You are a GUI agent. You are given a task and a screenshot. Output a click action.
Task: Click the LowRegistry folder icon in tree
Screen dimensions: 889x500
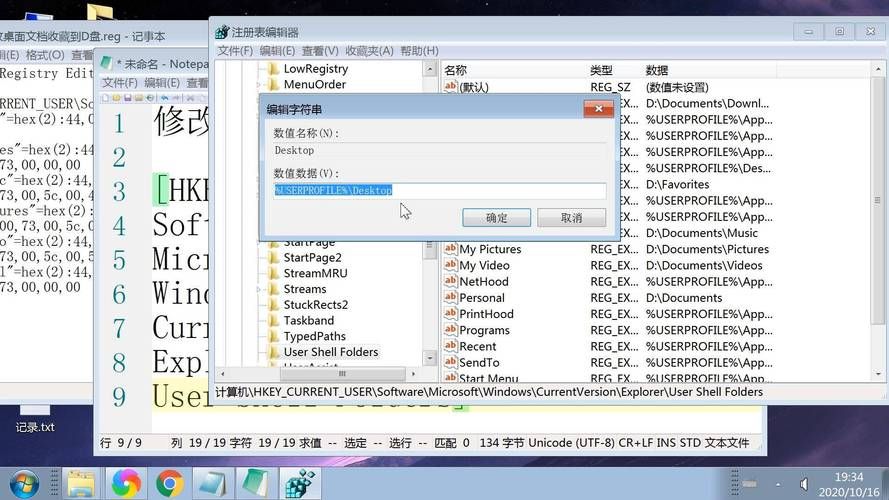[273, 69]
